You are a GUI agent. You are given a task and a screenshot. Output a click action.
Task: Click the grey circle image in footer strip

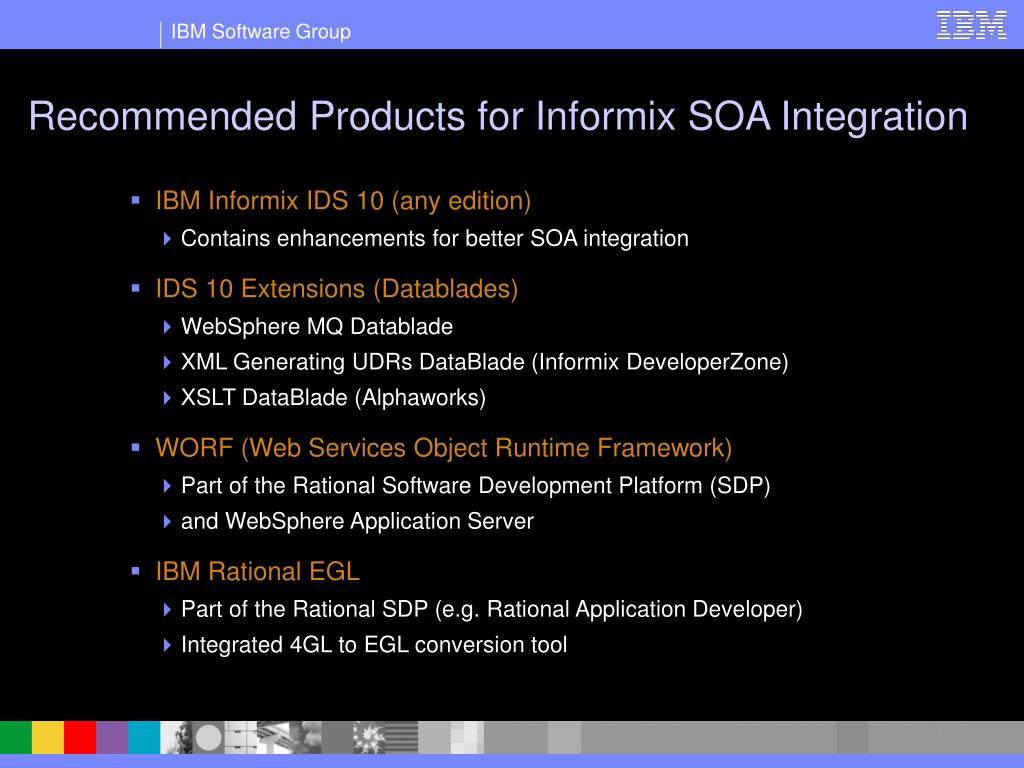click(x=208, y=737)
